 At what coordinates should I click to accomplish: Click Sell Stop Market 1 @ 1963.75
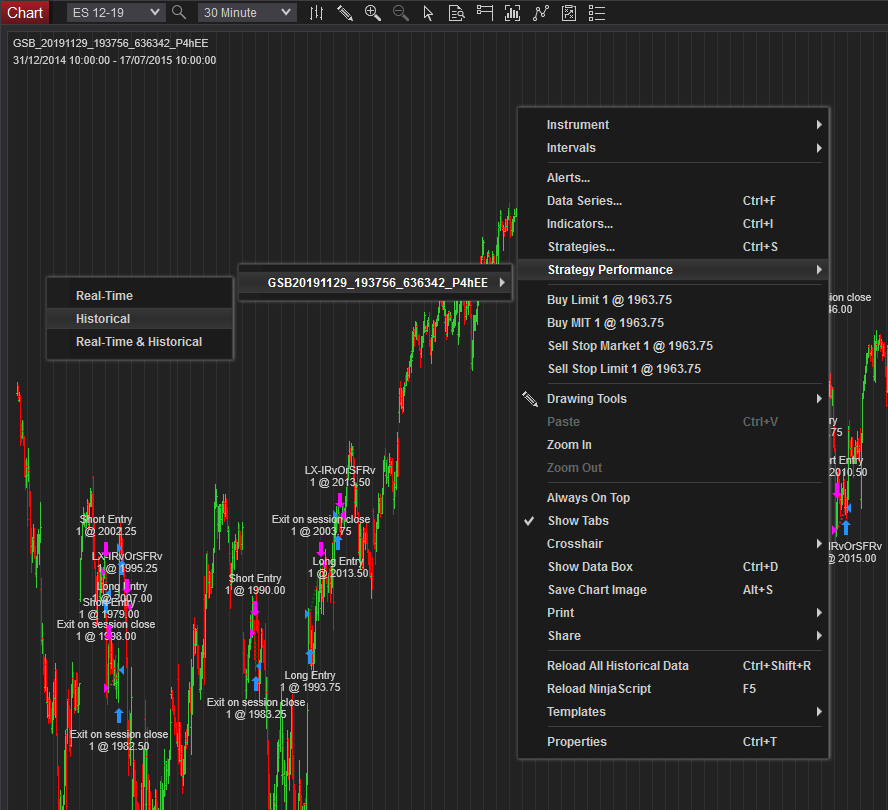630,346
